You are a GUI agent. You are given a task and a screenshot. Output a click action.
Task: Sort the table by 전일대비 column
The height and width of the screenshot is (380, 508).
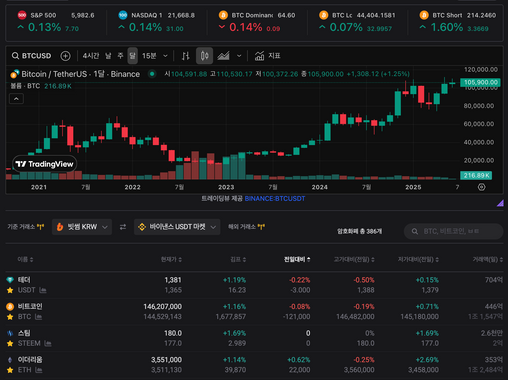coord(297,259)
